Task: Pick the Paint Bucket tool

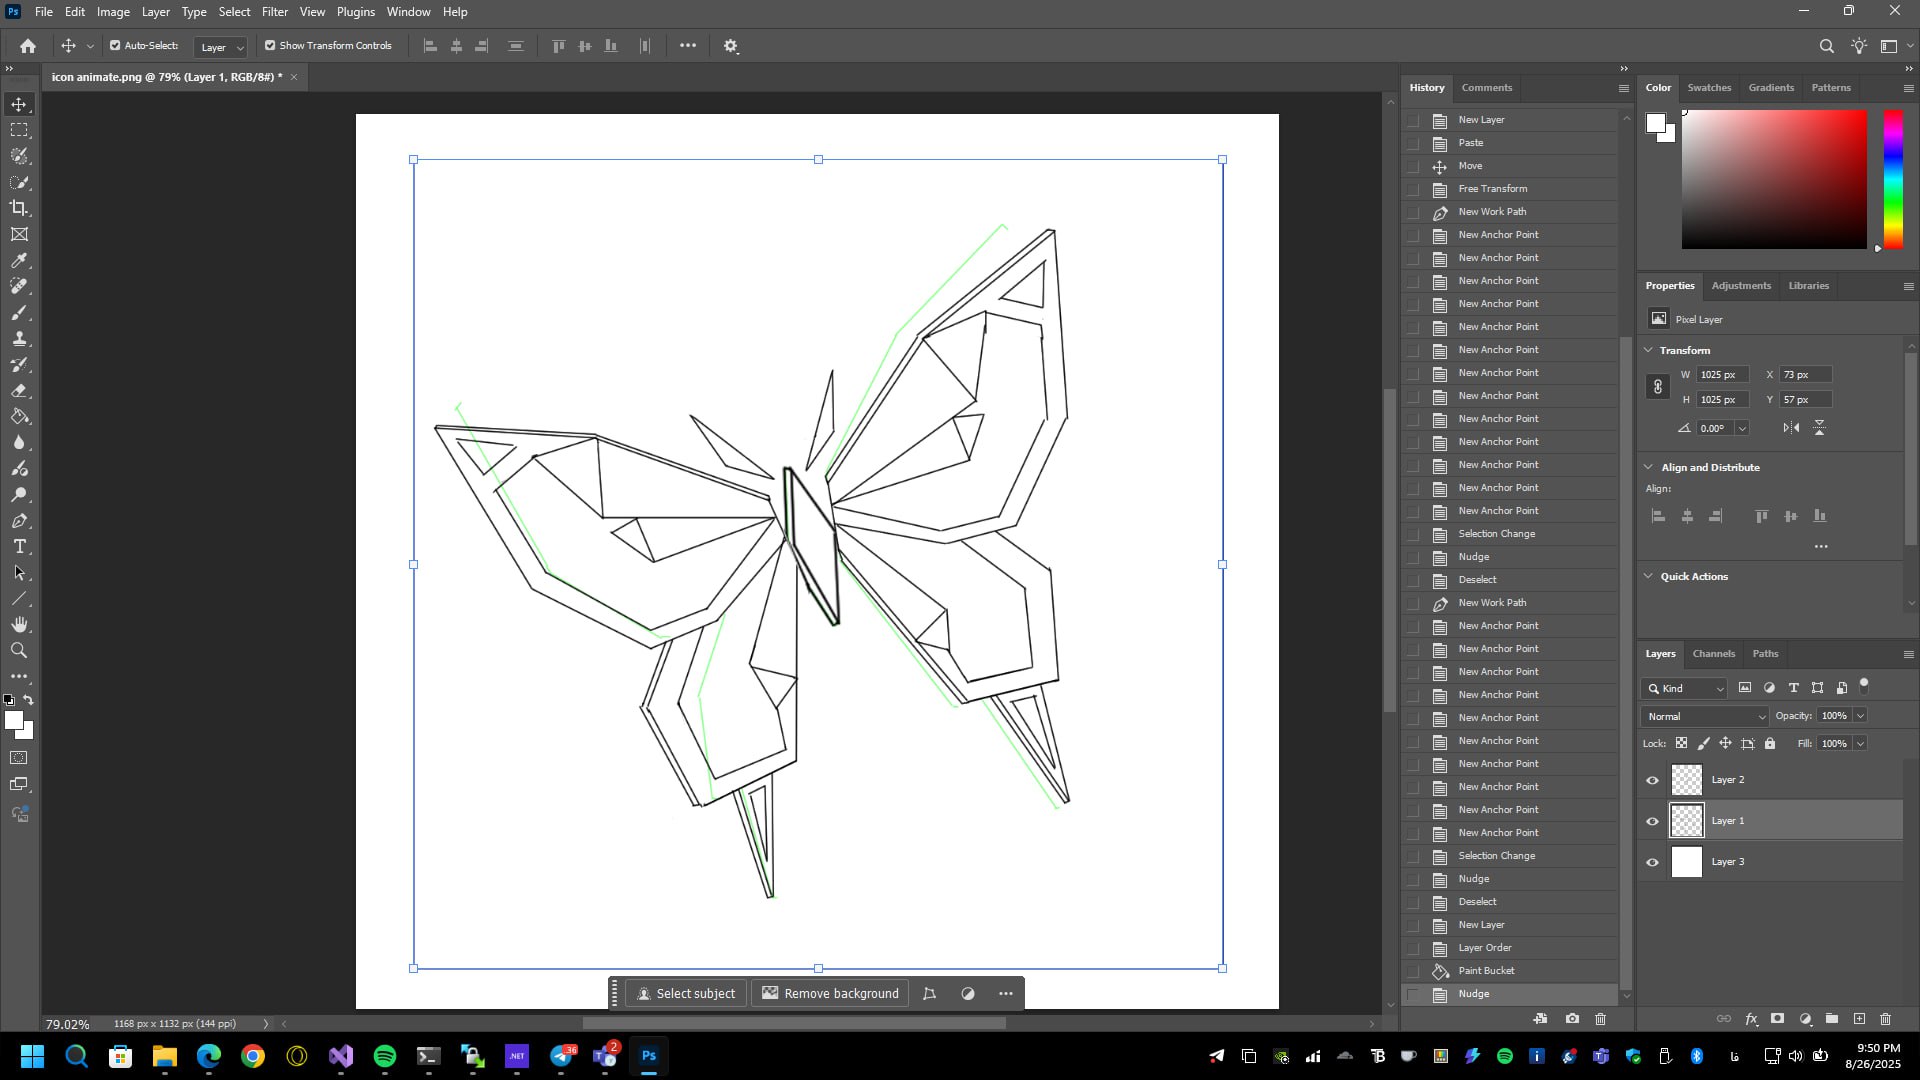Action: coord(19,417)
